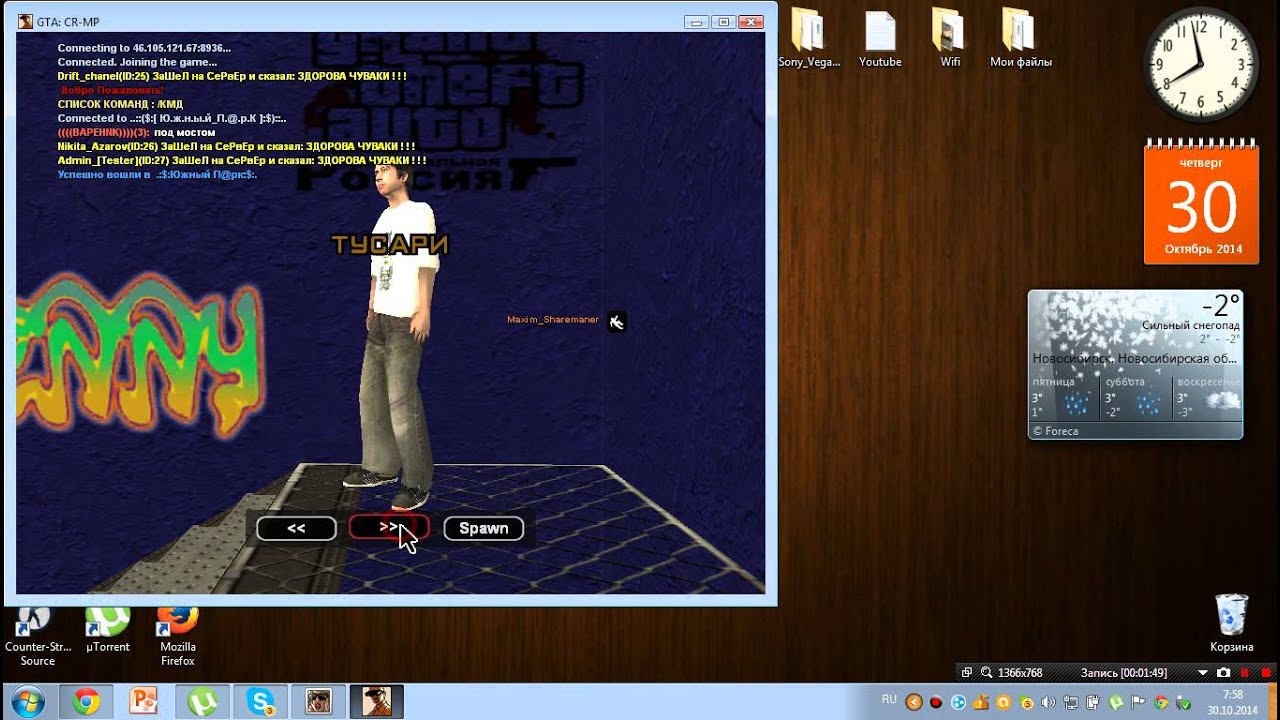Open the Windows Start menu
The image size is (1280, 720).
click(x=27, y=703)
